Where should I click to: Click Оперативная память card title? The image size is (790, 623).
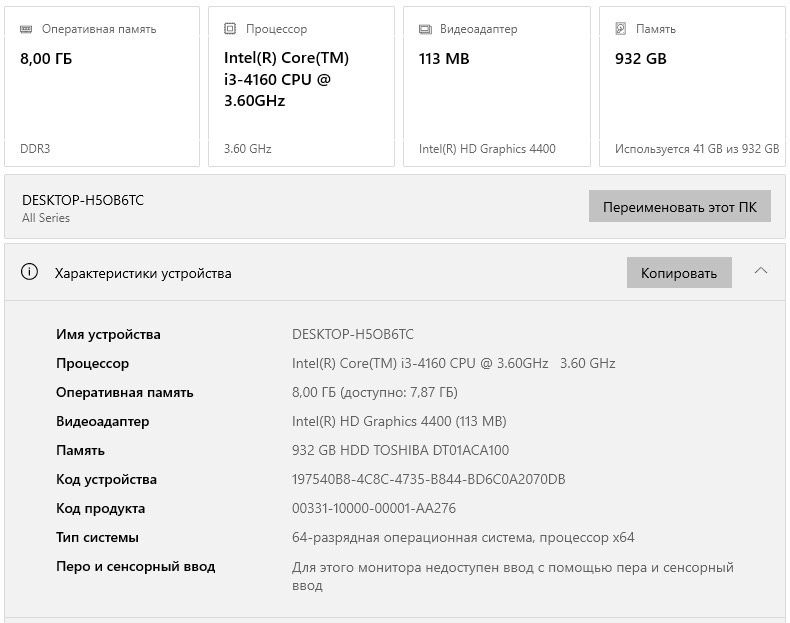pyautogui.click(x=99, y=29)
